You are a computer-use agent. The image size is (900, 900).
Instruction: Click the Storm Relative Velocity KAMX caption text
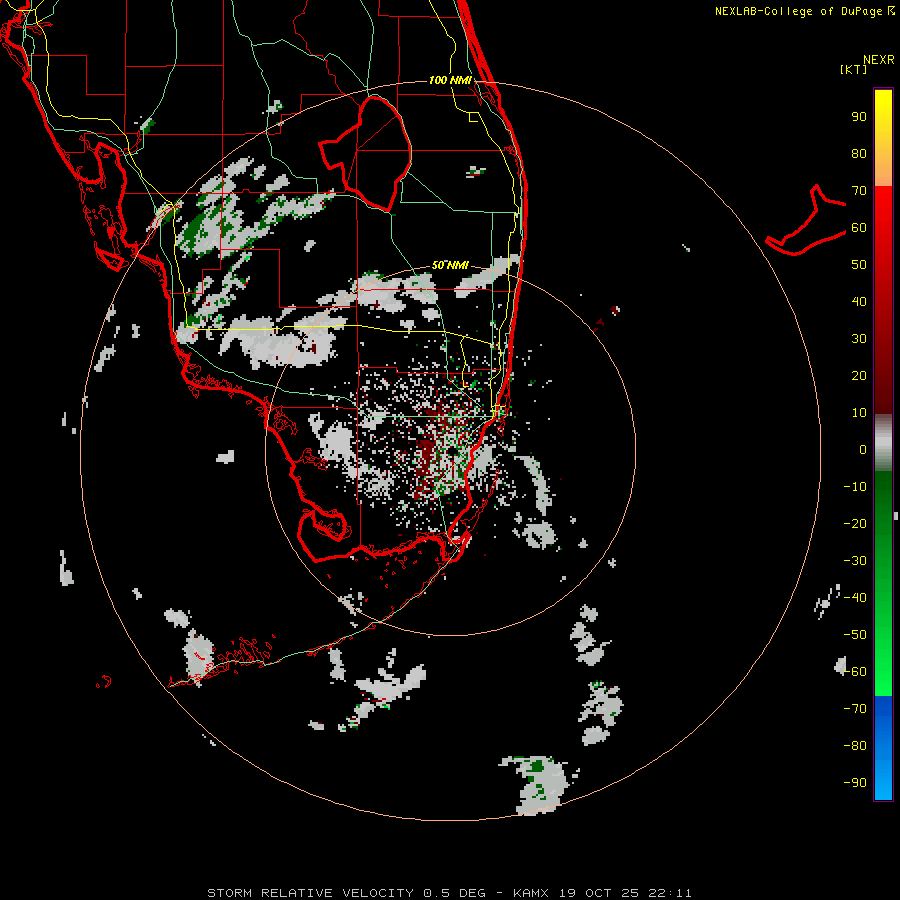(449, 893)
